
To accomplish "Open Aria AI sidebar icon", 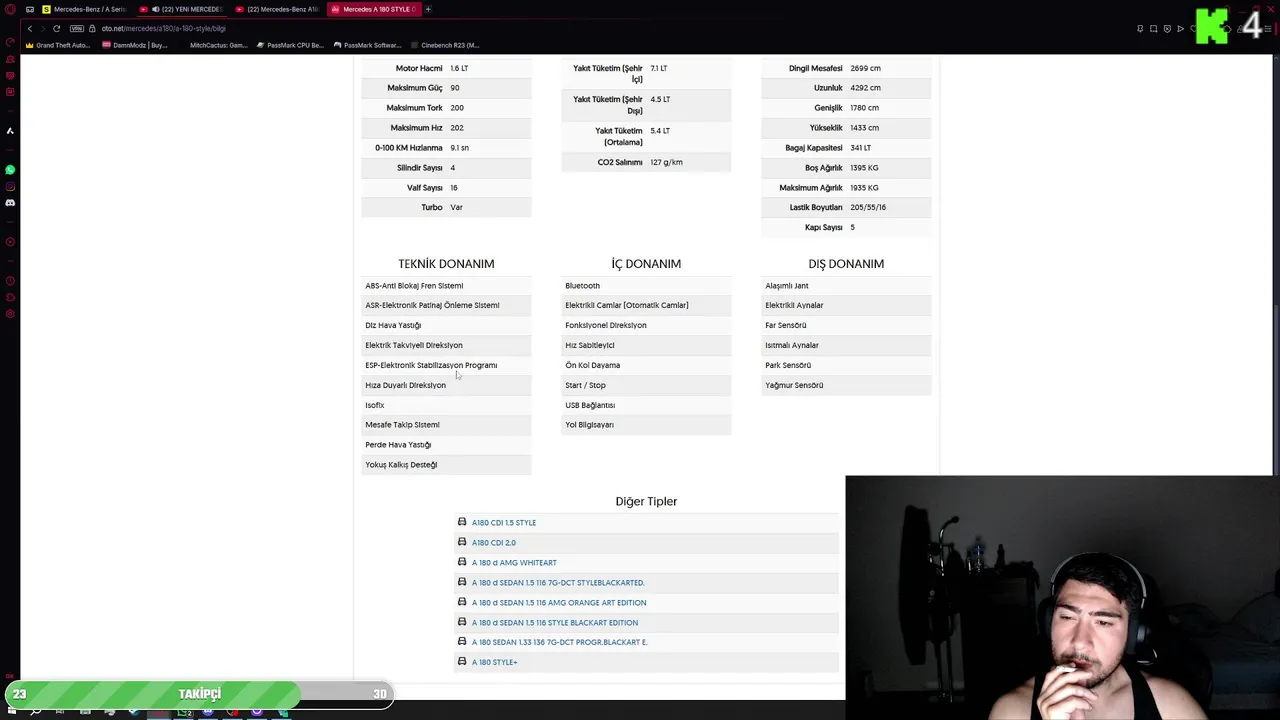I will click(x=10, y=131).
